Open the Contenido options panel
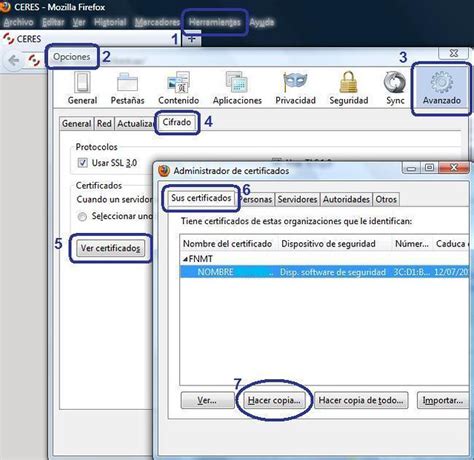The height and width of the screenshot is (460, 474). (179, 88)
